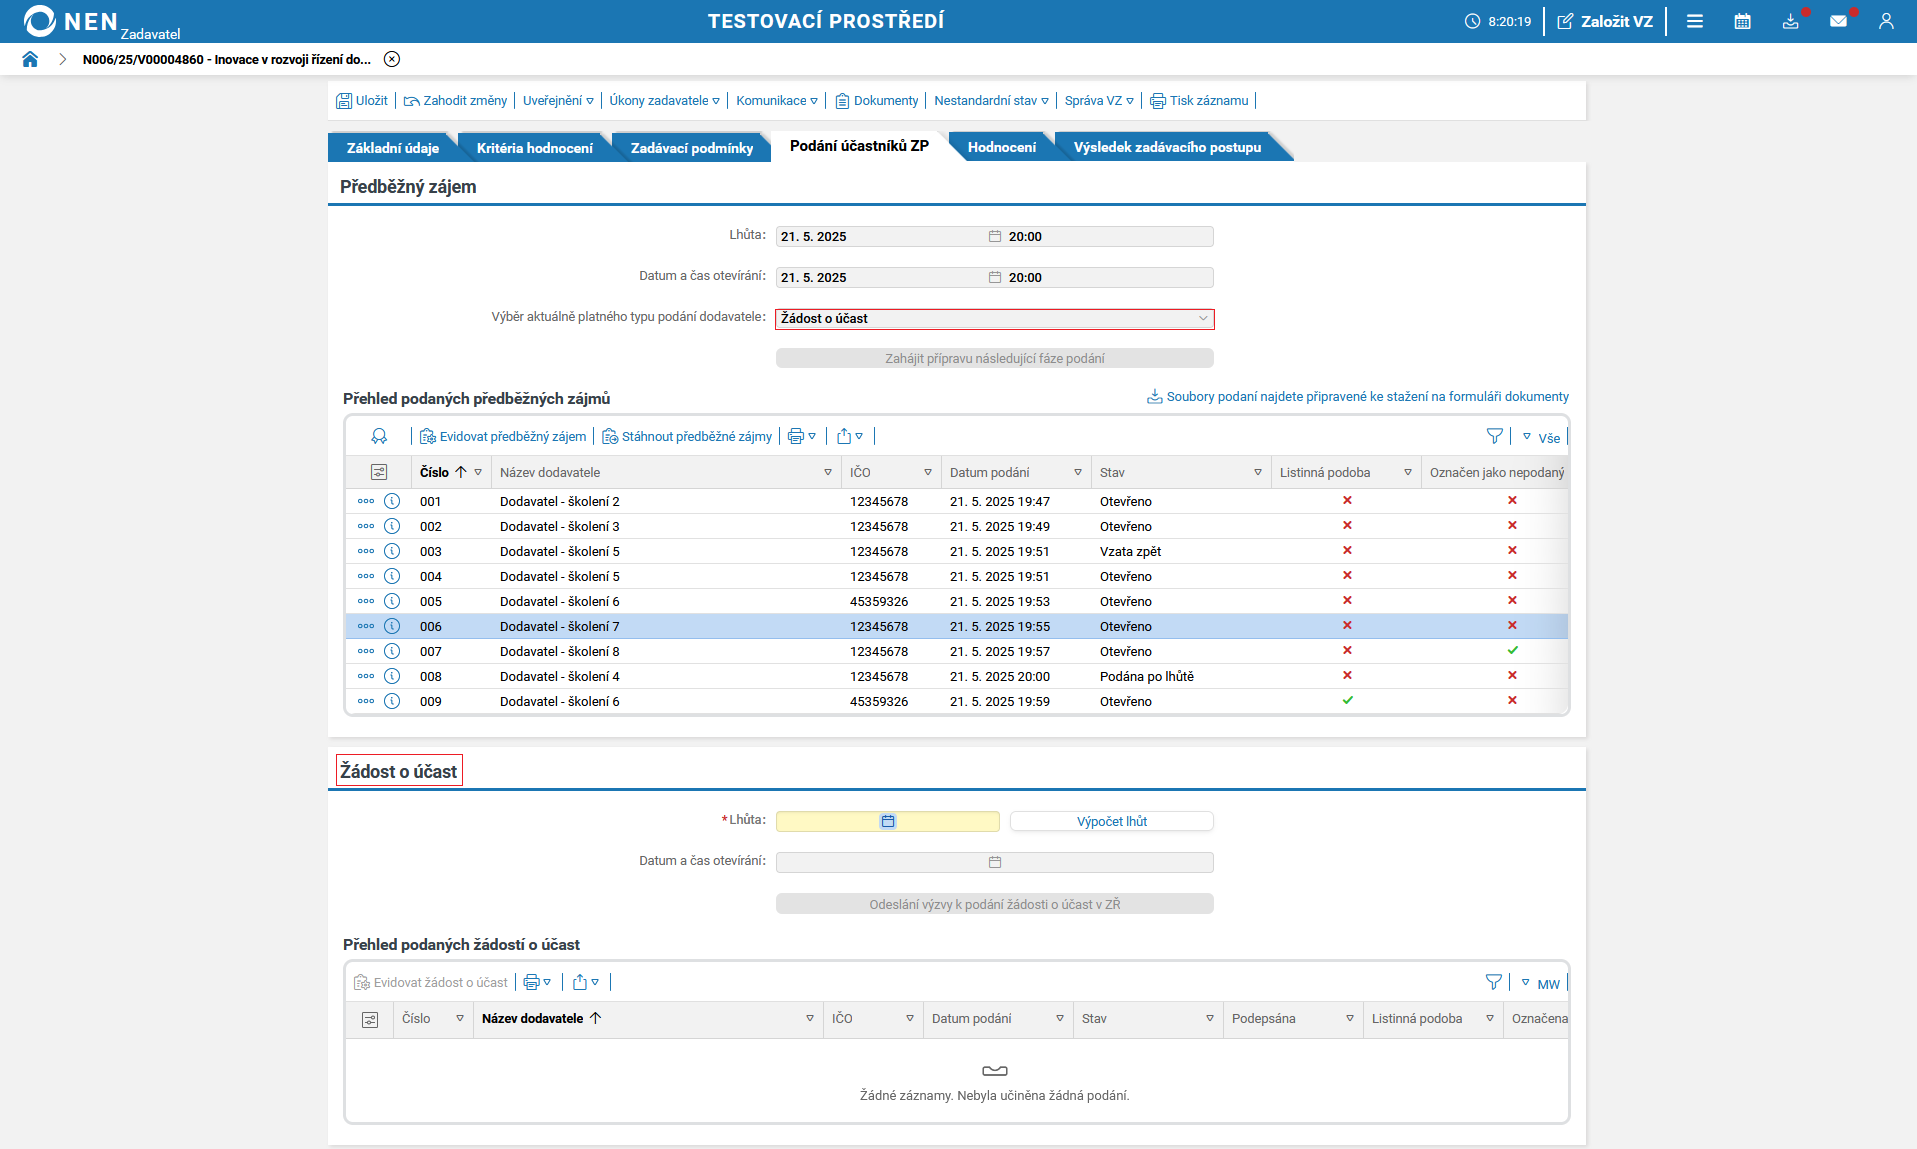
Task: Click Výpočet lhůt button
Action: click(1111, 821)
